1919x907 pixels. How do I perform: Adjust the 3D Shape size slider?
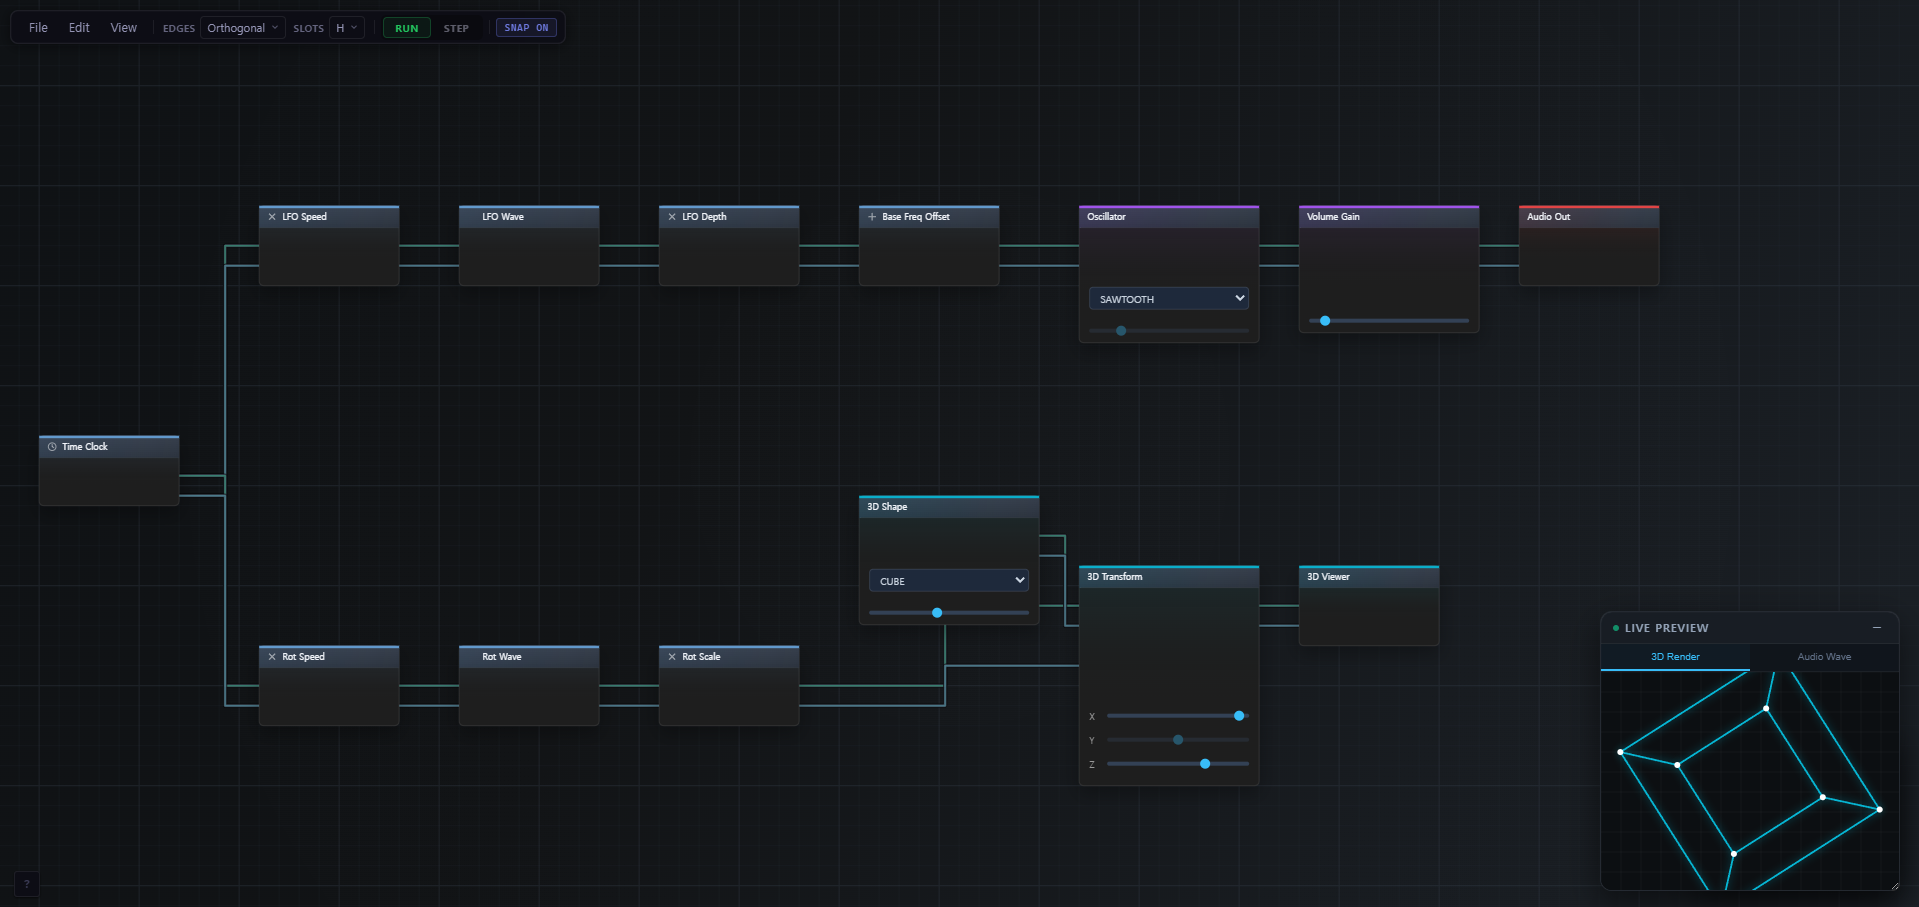(949, 612)
